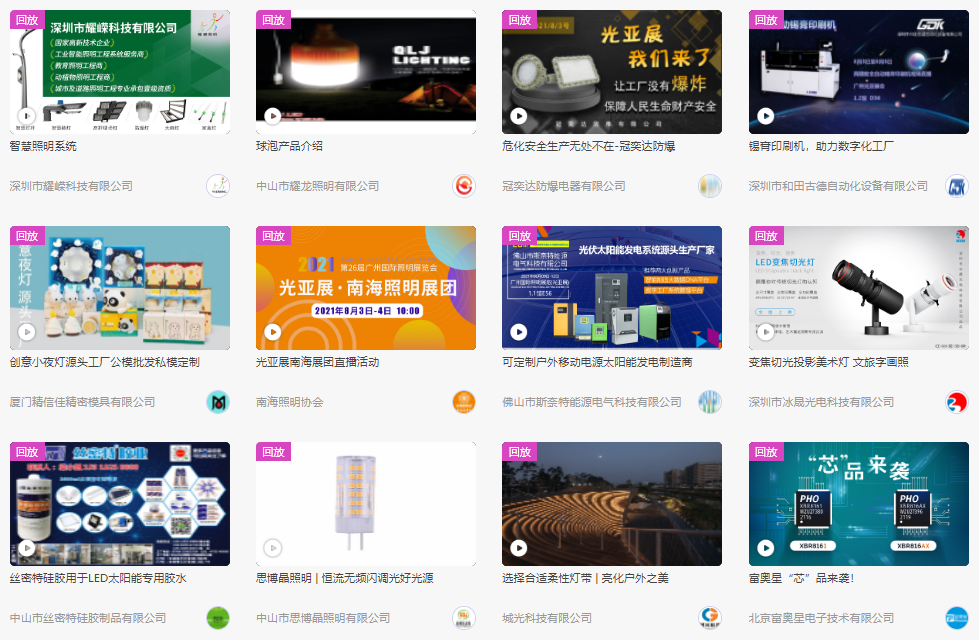Open the QLJ Lighting bulb thumbnail
The image size is (979, 640).
tap(366, 72)
